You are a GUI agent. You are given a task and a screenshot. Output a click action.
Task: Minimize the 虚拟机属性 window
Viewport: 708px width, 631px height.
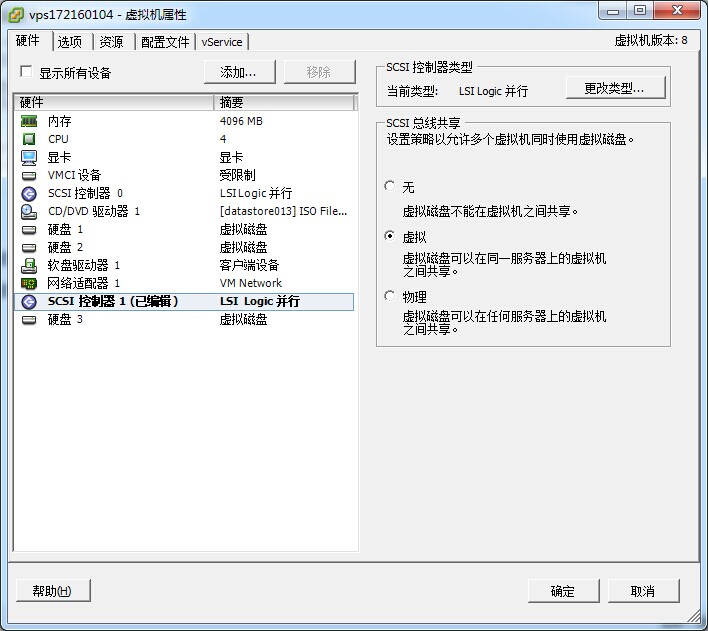(x=613, y=11)
